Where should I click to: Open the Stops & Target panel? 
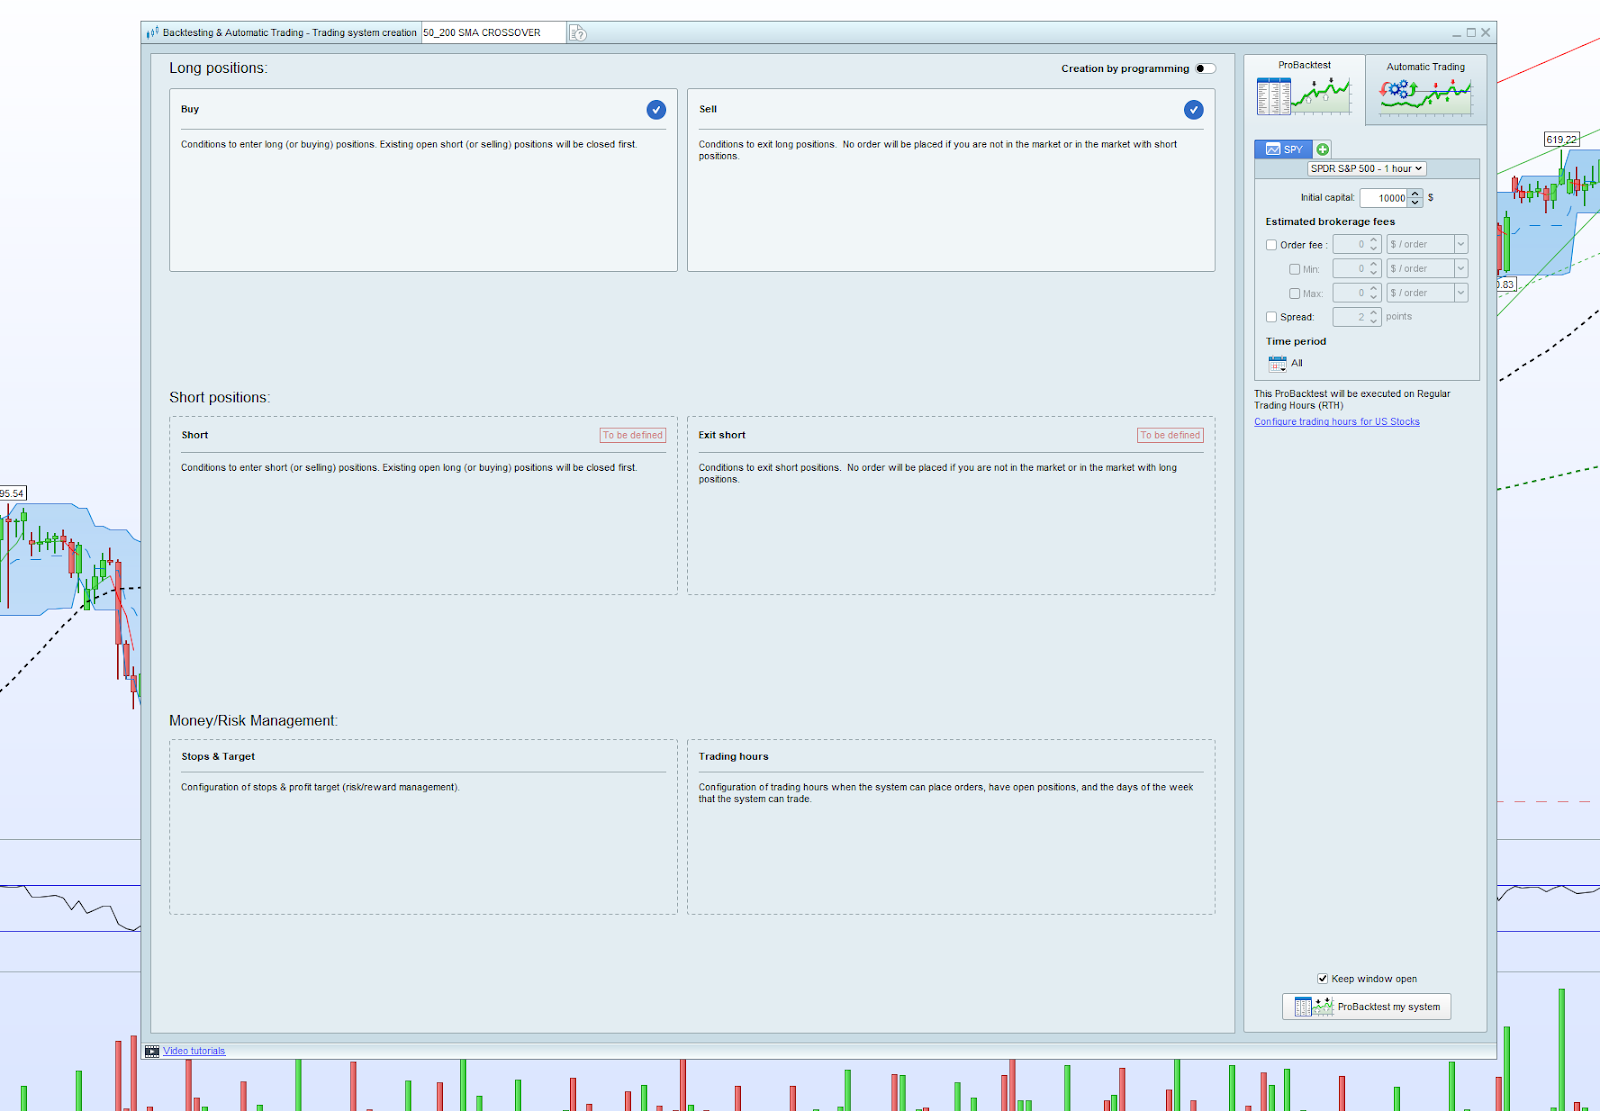tap(423, 827)
